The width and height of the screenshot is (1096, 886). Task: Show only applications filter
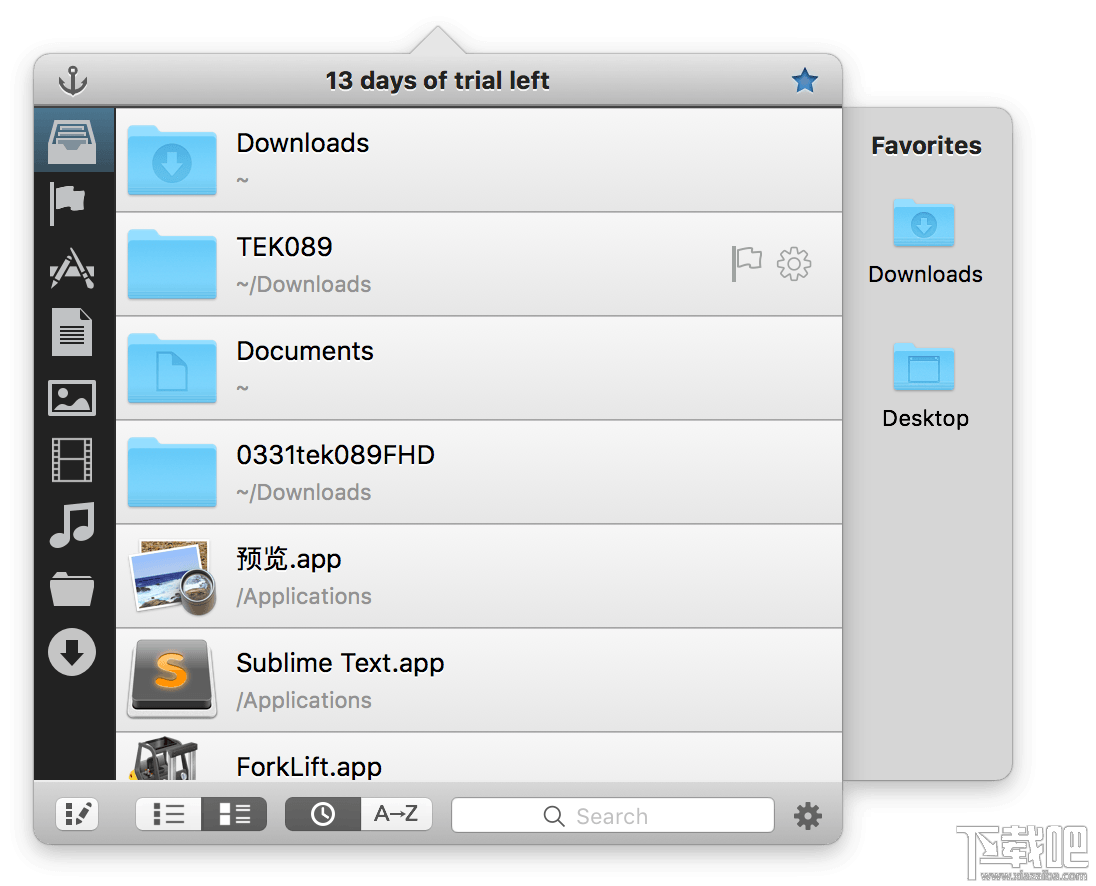pyautogui.click(x=72, y=268)
